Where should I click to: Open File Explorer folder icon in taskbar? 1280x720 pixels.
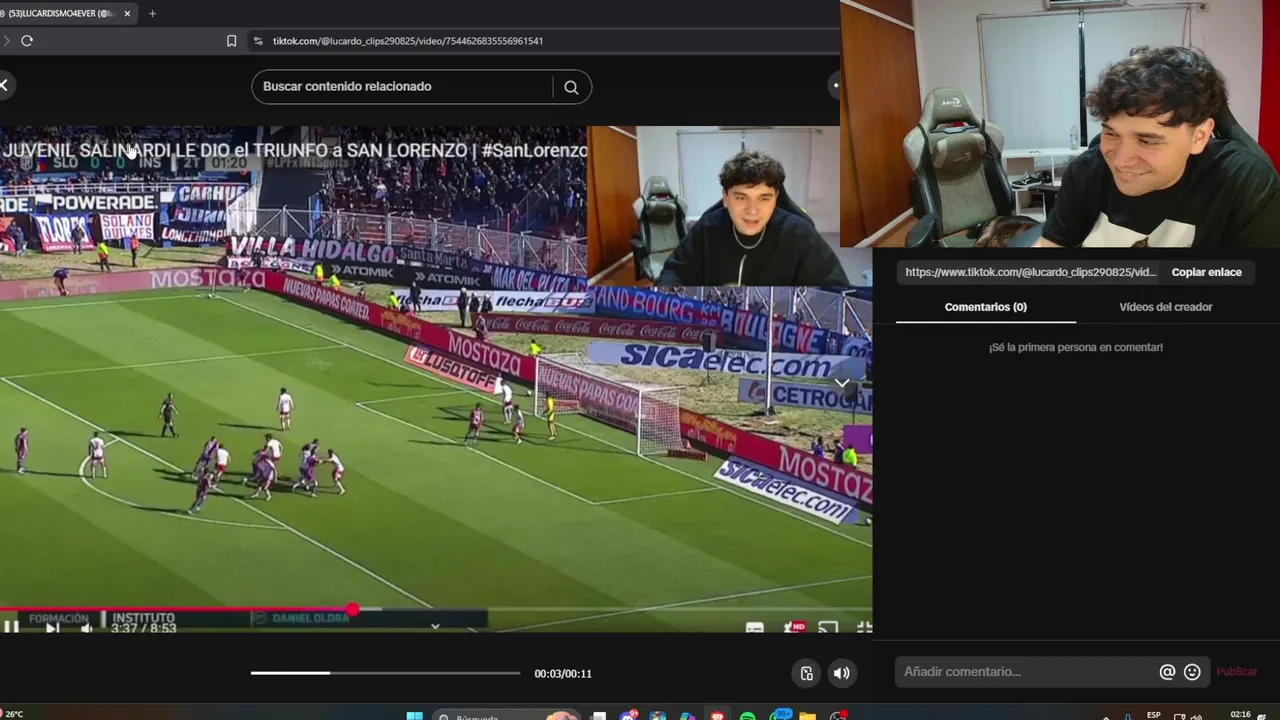pyautogui.click(x=807, y=716)
